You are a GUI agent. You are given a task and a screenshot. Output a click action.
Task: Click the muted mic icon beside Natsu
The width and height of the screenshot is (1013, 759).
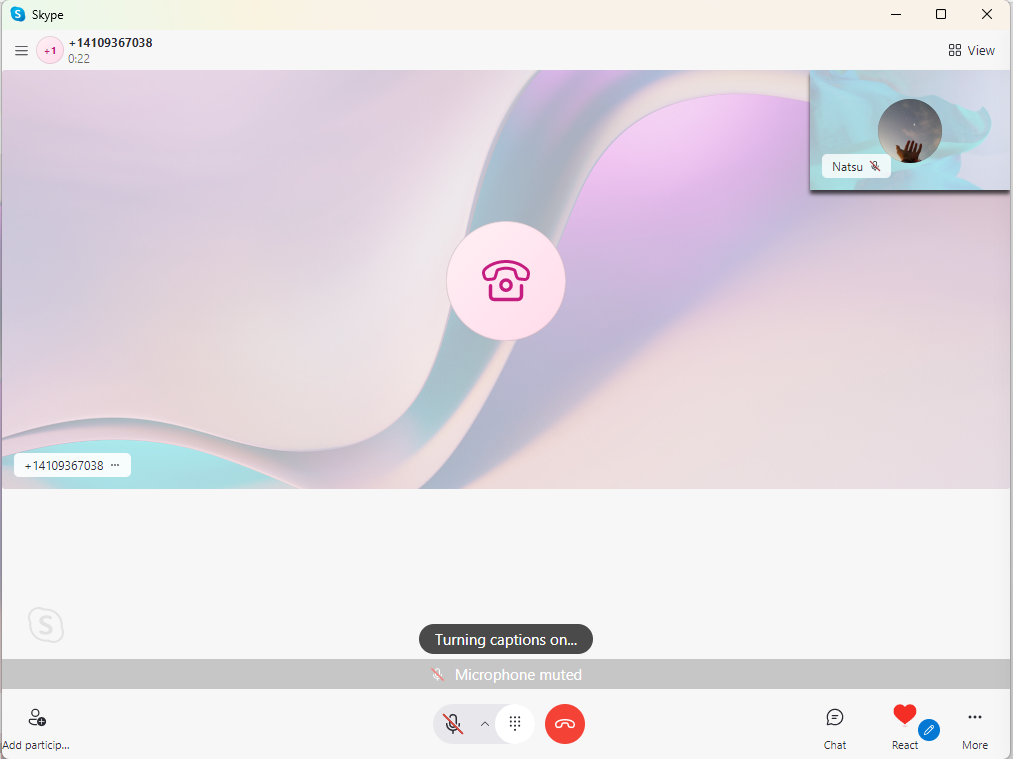(875, 166)
